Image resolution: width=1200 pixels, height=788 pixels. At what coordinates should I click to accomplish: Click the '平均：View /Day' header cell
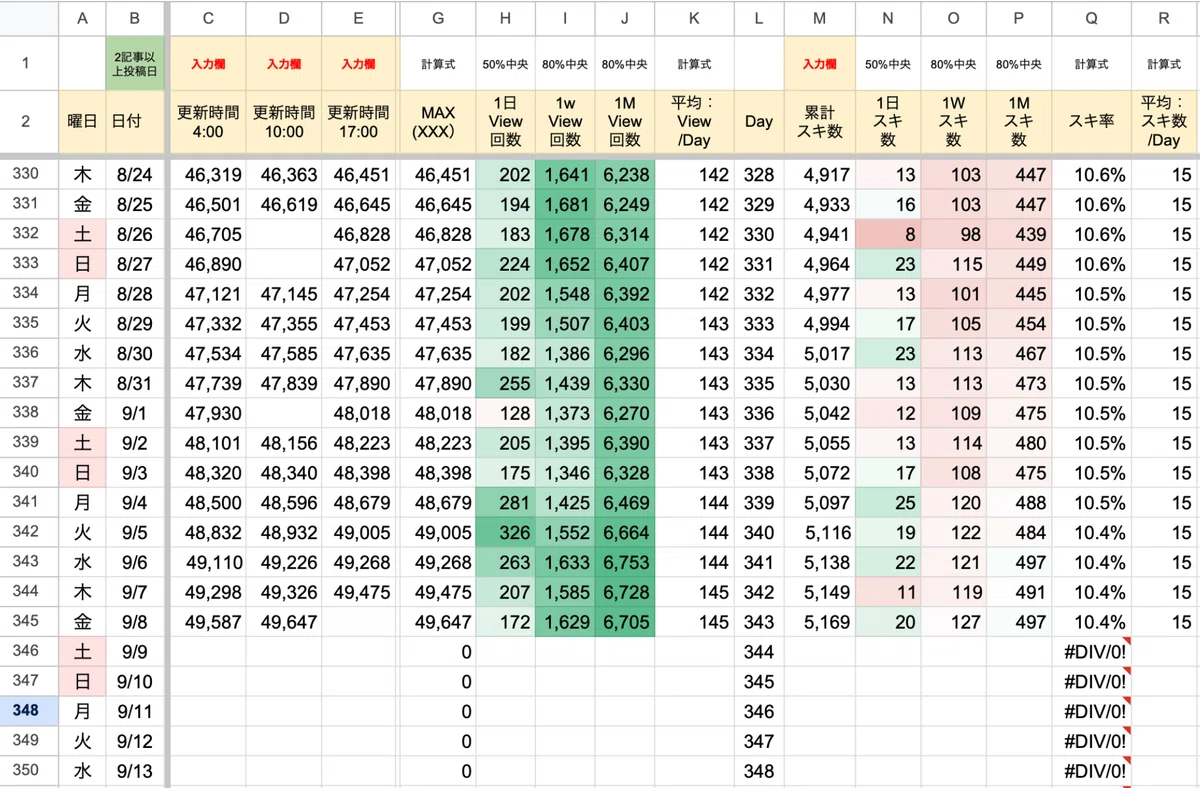pos(693,121)
